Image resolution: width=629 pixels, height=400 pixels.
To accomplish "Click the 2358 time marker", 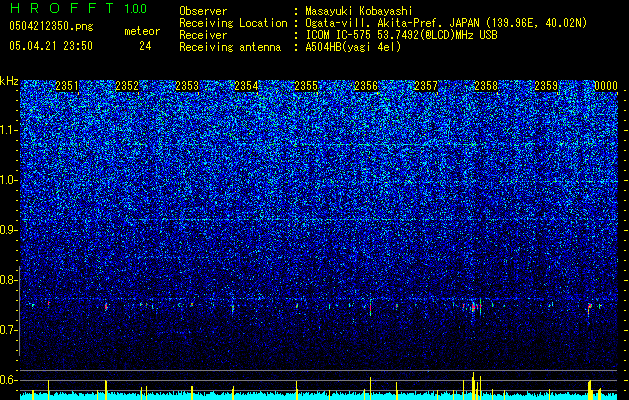I will click(486, 86).
